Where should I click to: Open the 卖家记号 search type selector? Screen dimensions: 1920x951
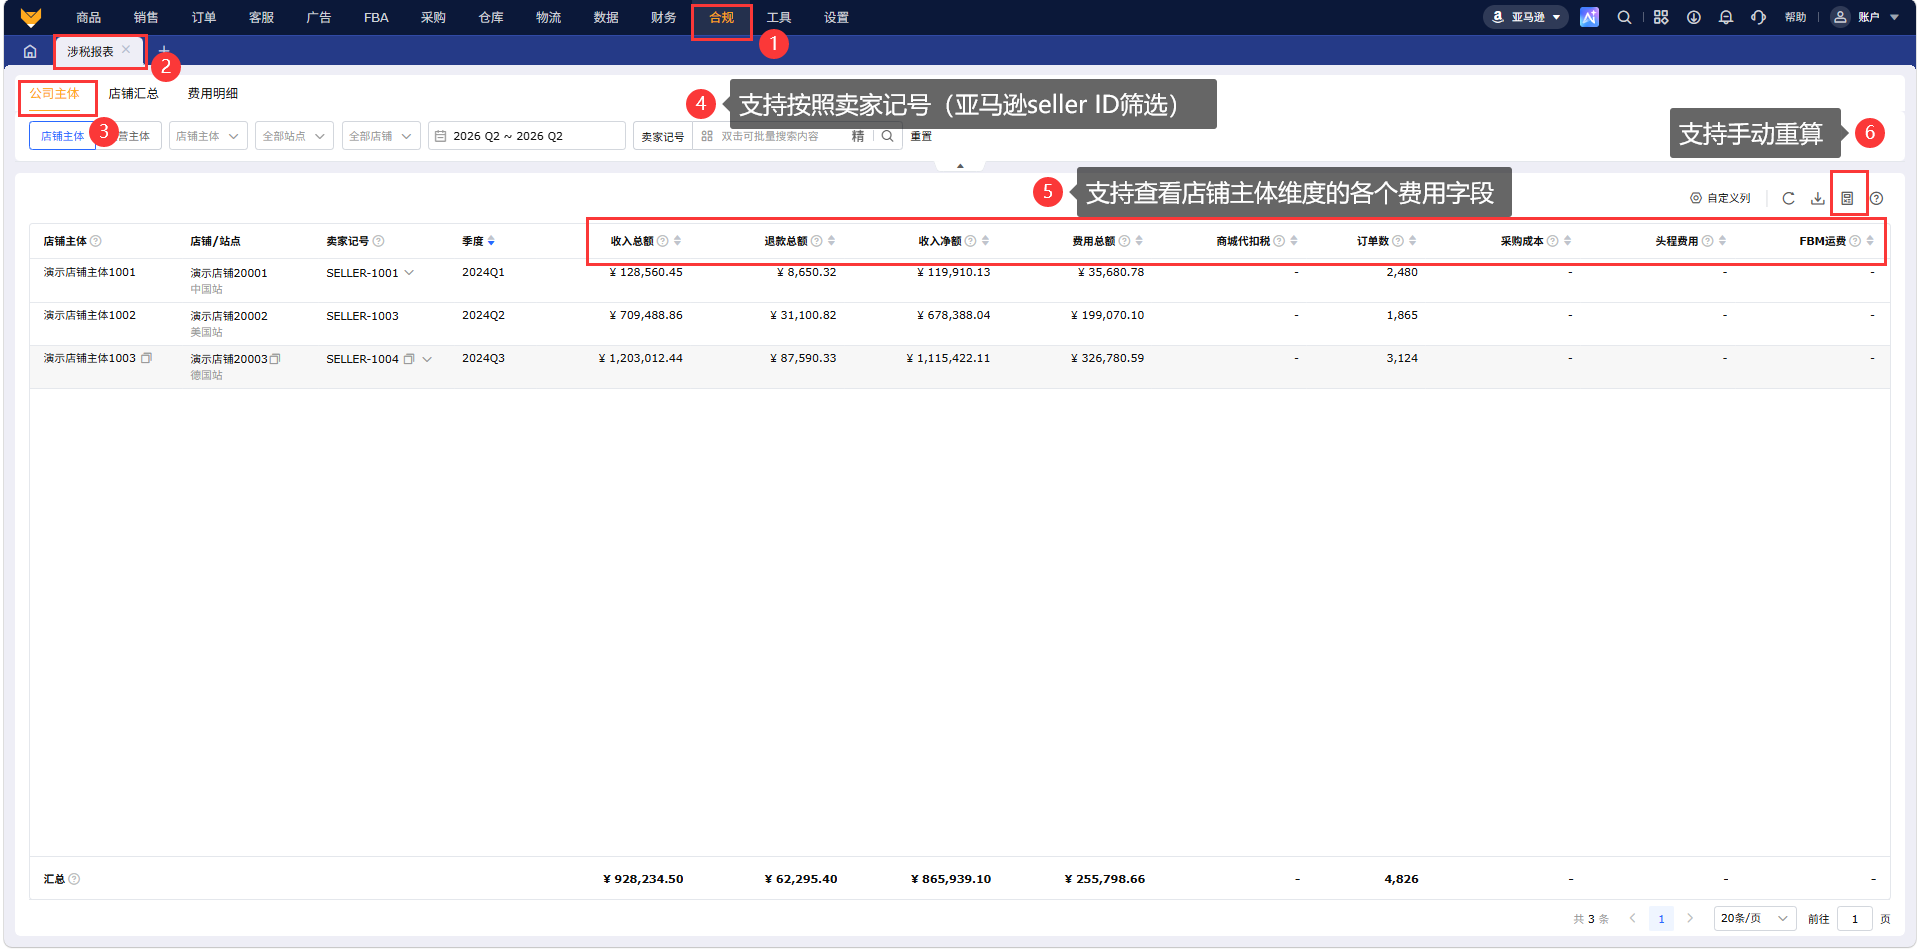point(663,136)
